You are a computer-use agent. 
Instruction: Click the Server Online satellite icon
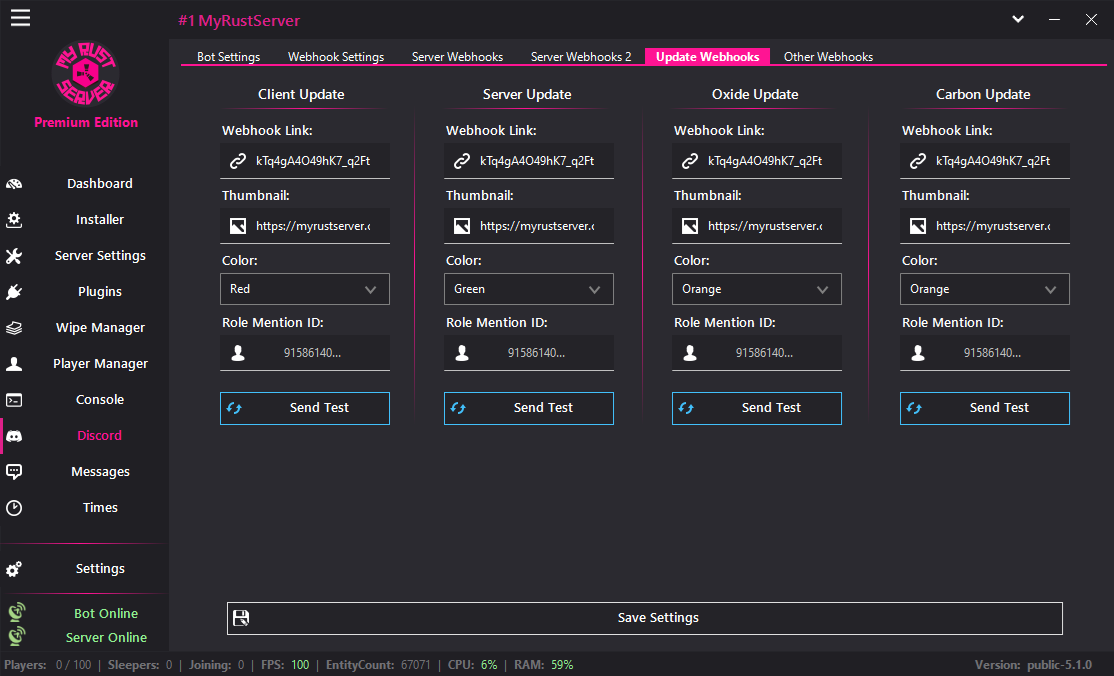coord(16,635)
